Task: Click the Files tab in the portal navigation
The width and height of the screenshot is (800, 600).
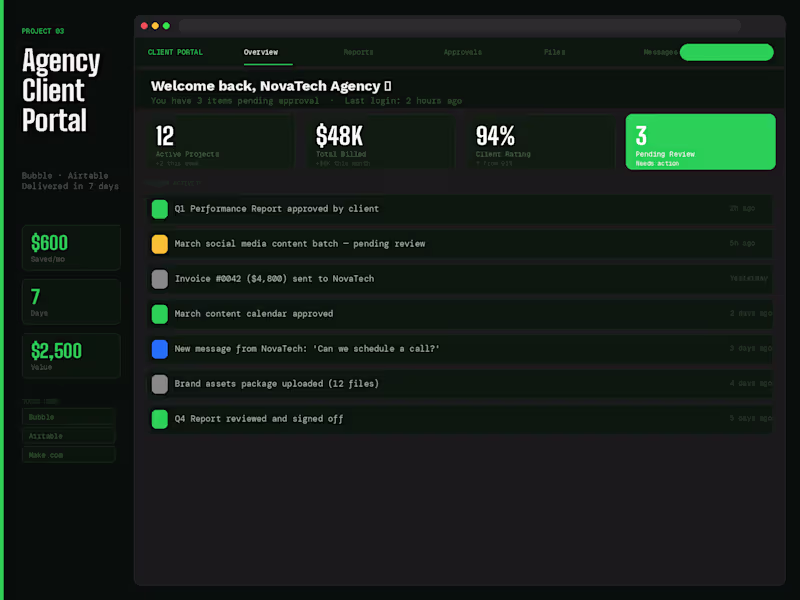Action: (554, 52)
